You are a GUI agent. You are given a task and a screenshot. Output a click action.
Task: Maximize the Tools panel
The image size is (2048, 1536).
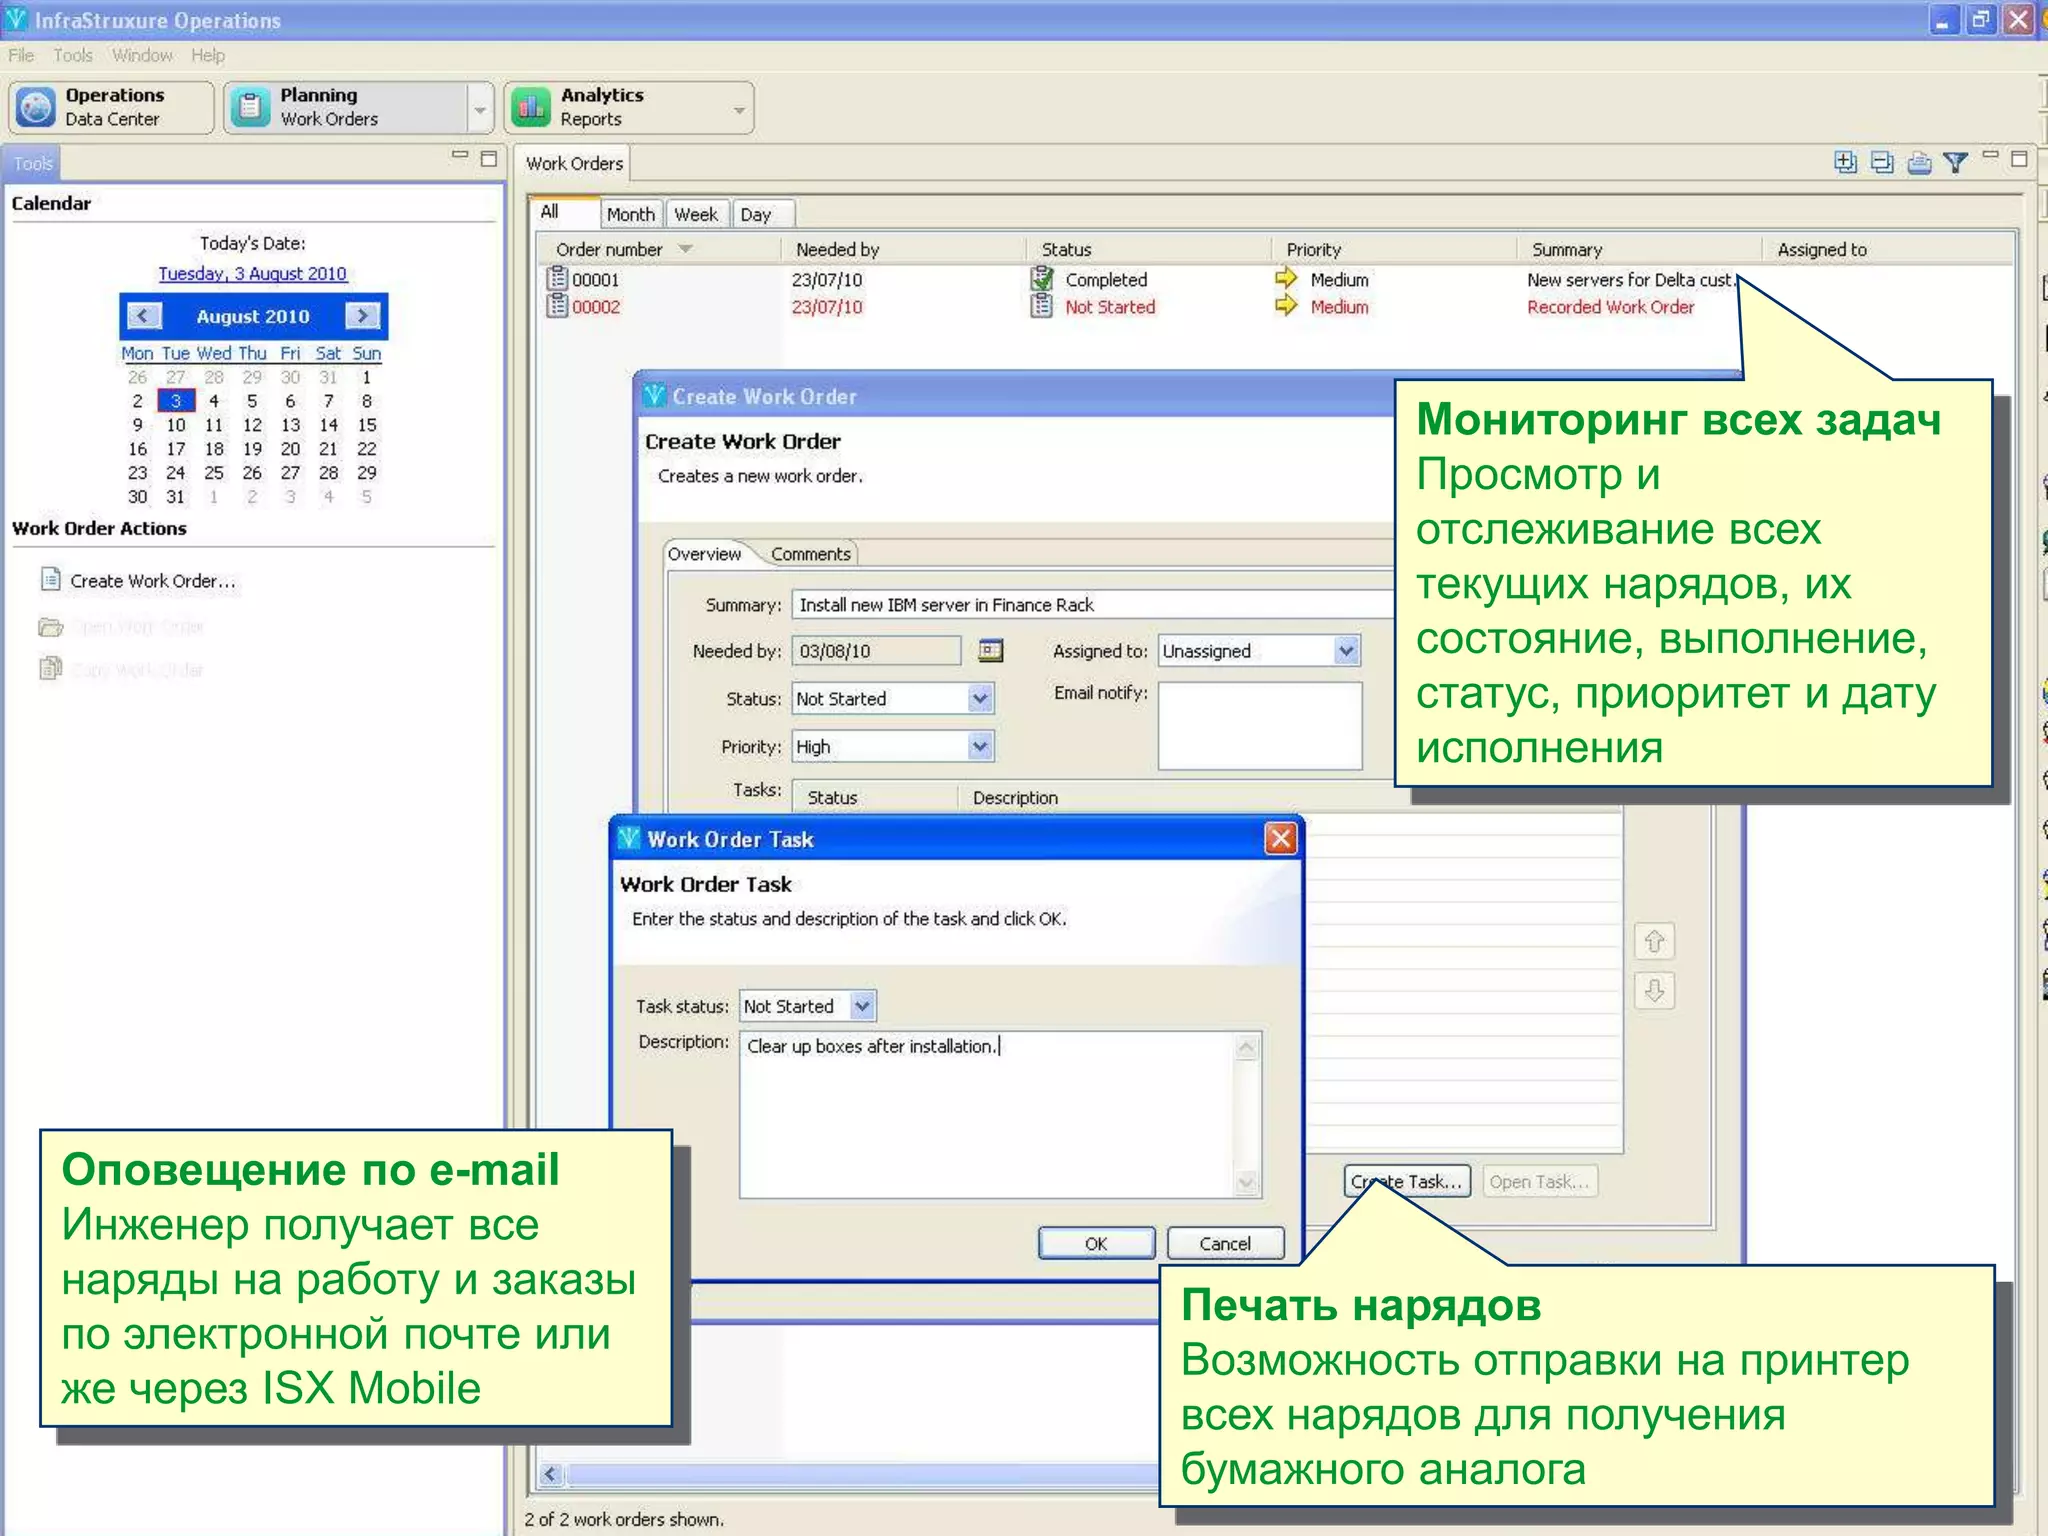point(489,158)
